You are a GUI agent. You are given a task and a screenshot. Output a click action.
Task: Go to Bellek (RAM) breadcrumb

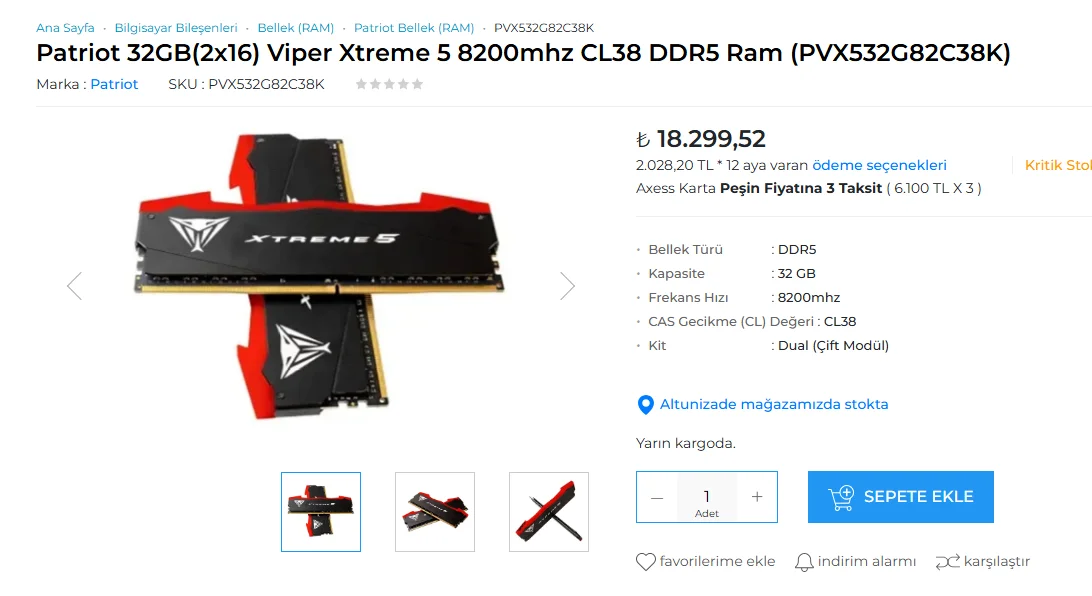point(296,28)
